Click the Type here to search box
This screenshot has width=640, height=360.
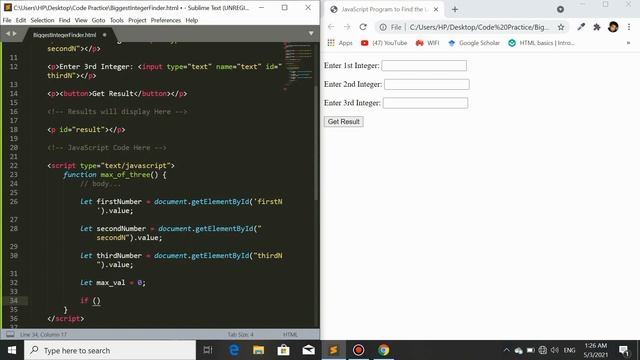[110, 350]
